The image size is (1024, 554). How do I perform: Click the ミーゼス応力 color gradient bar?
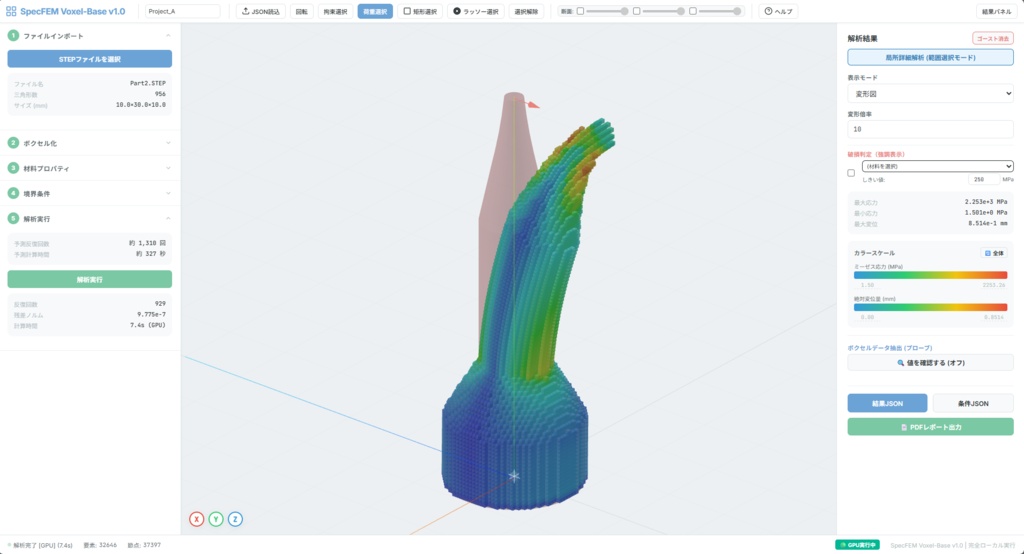click(930, 275)
